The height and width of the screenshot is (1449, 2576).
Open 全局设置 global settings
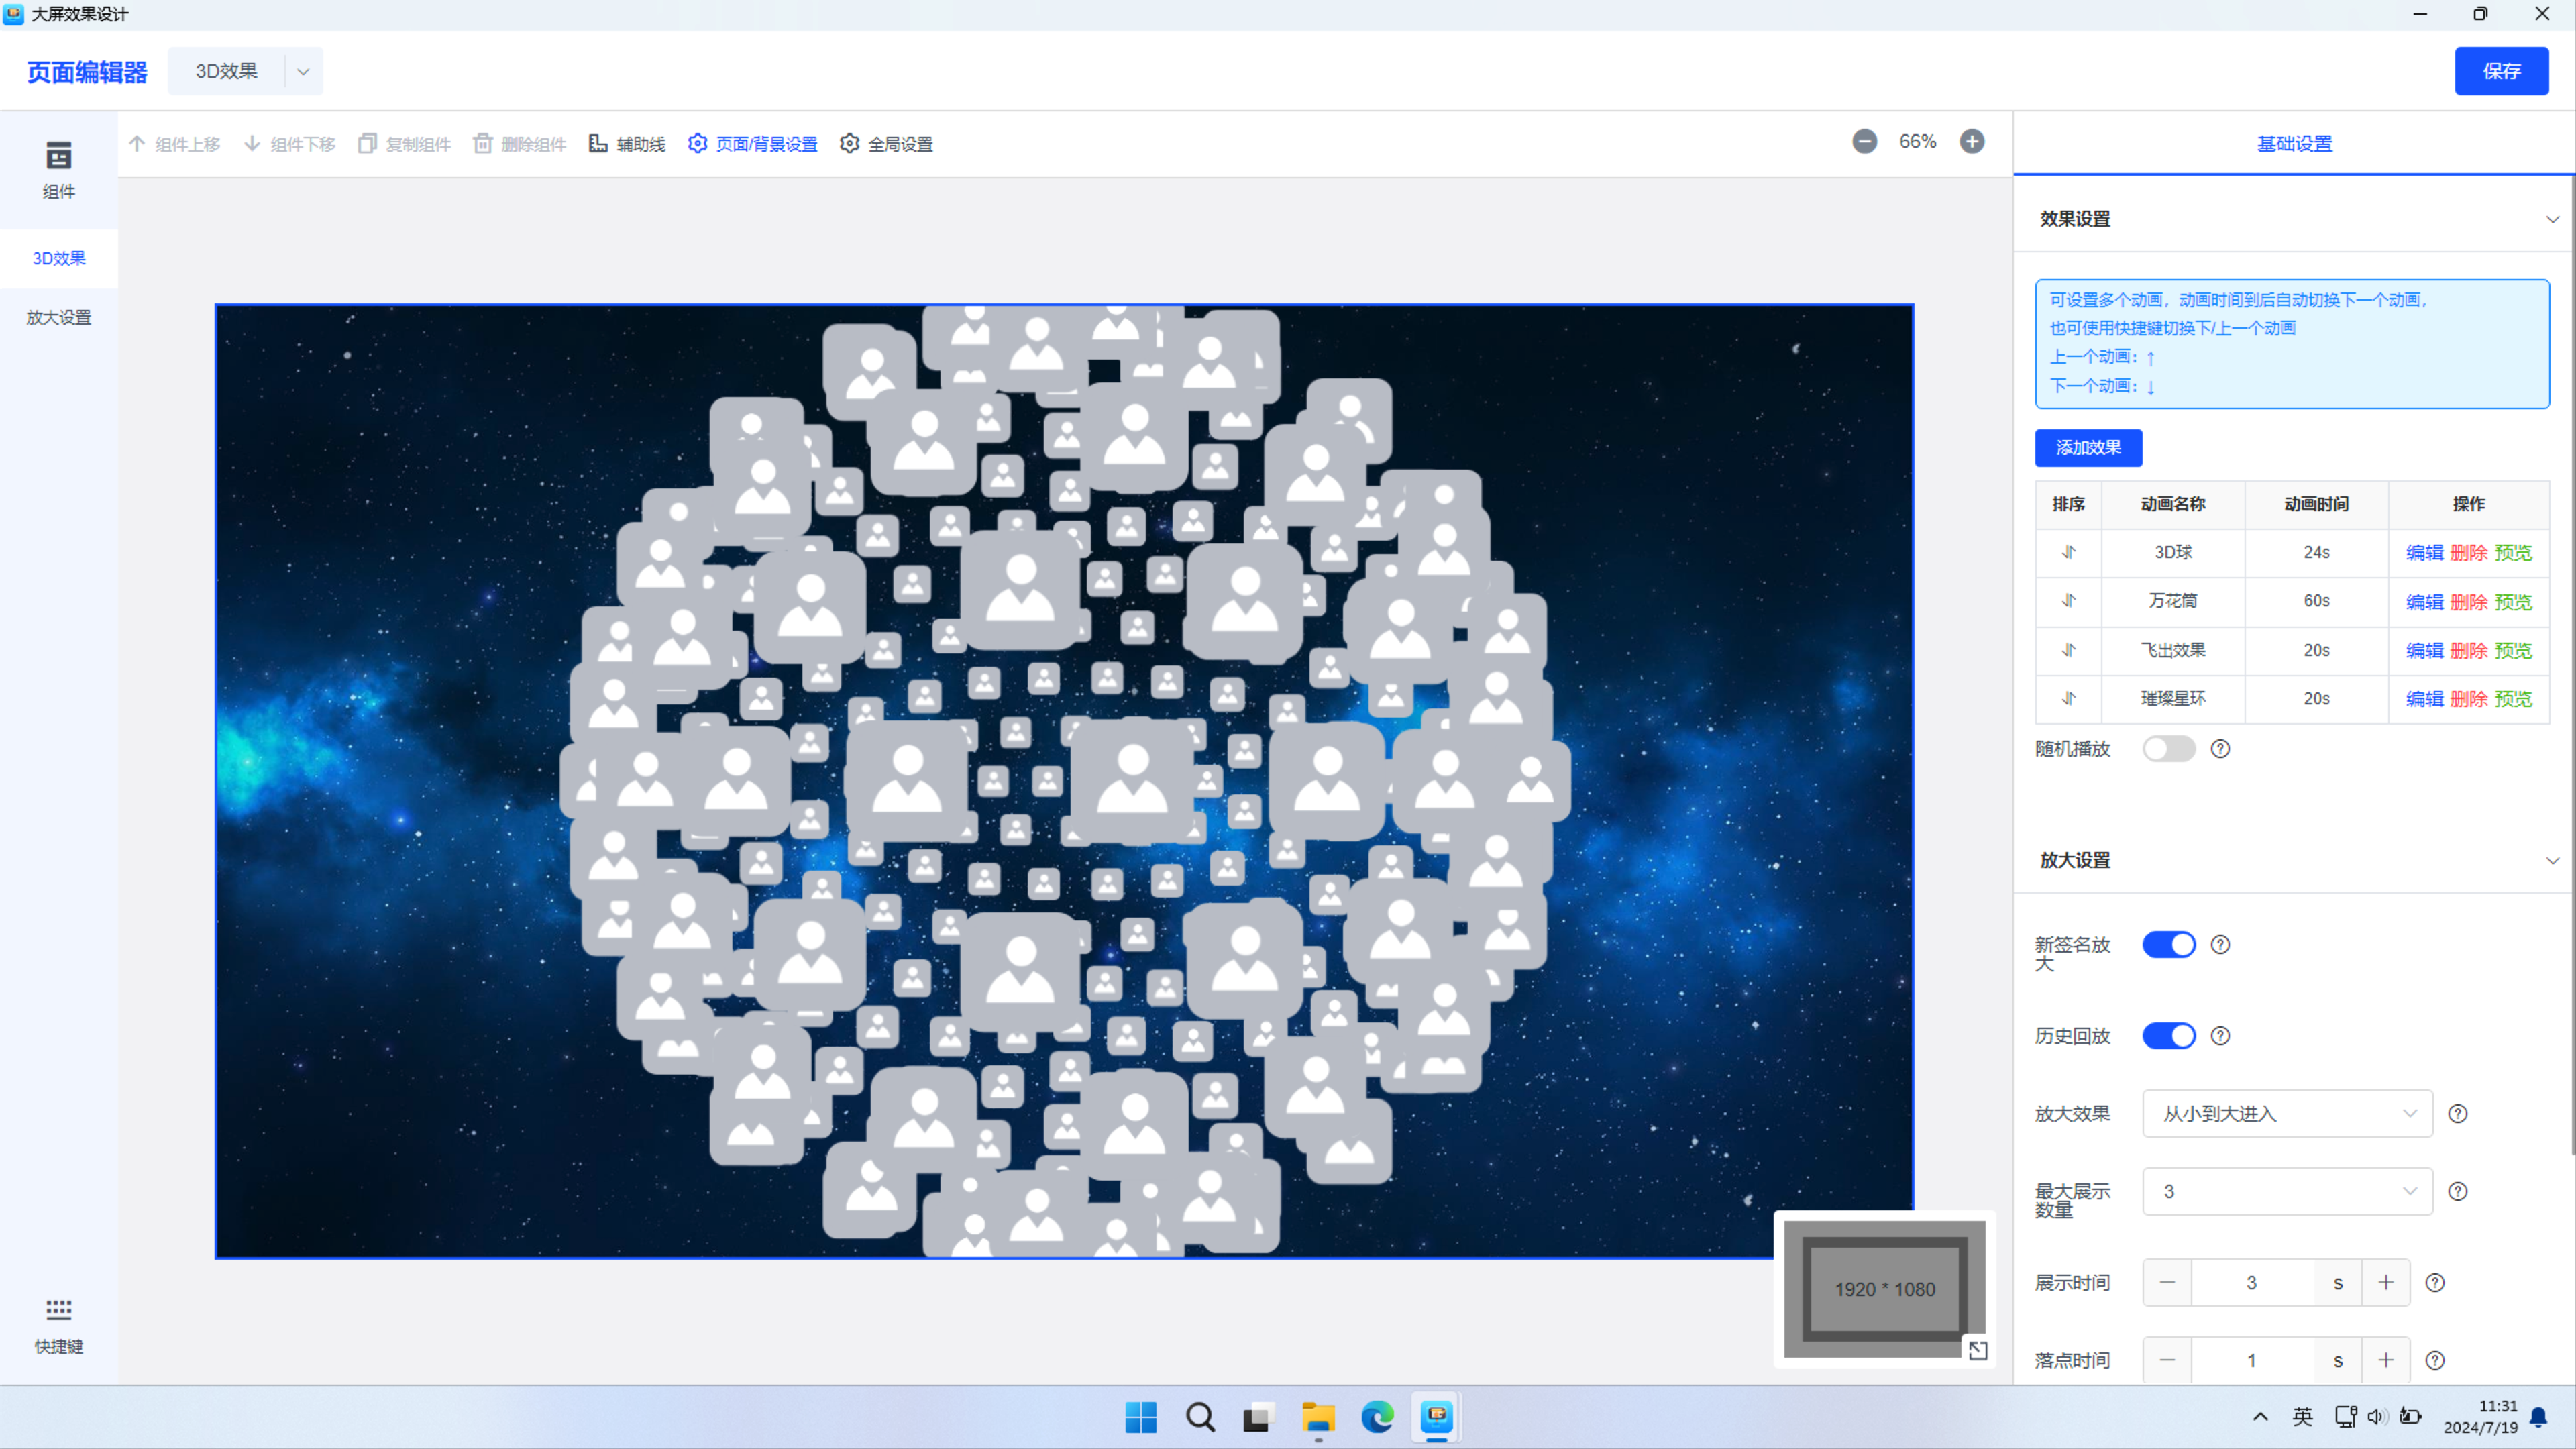[x=886, y=144]
